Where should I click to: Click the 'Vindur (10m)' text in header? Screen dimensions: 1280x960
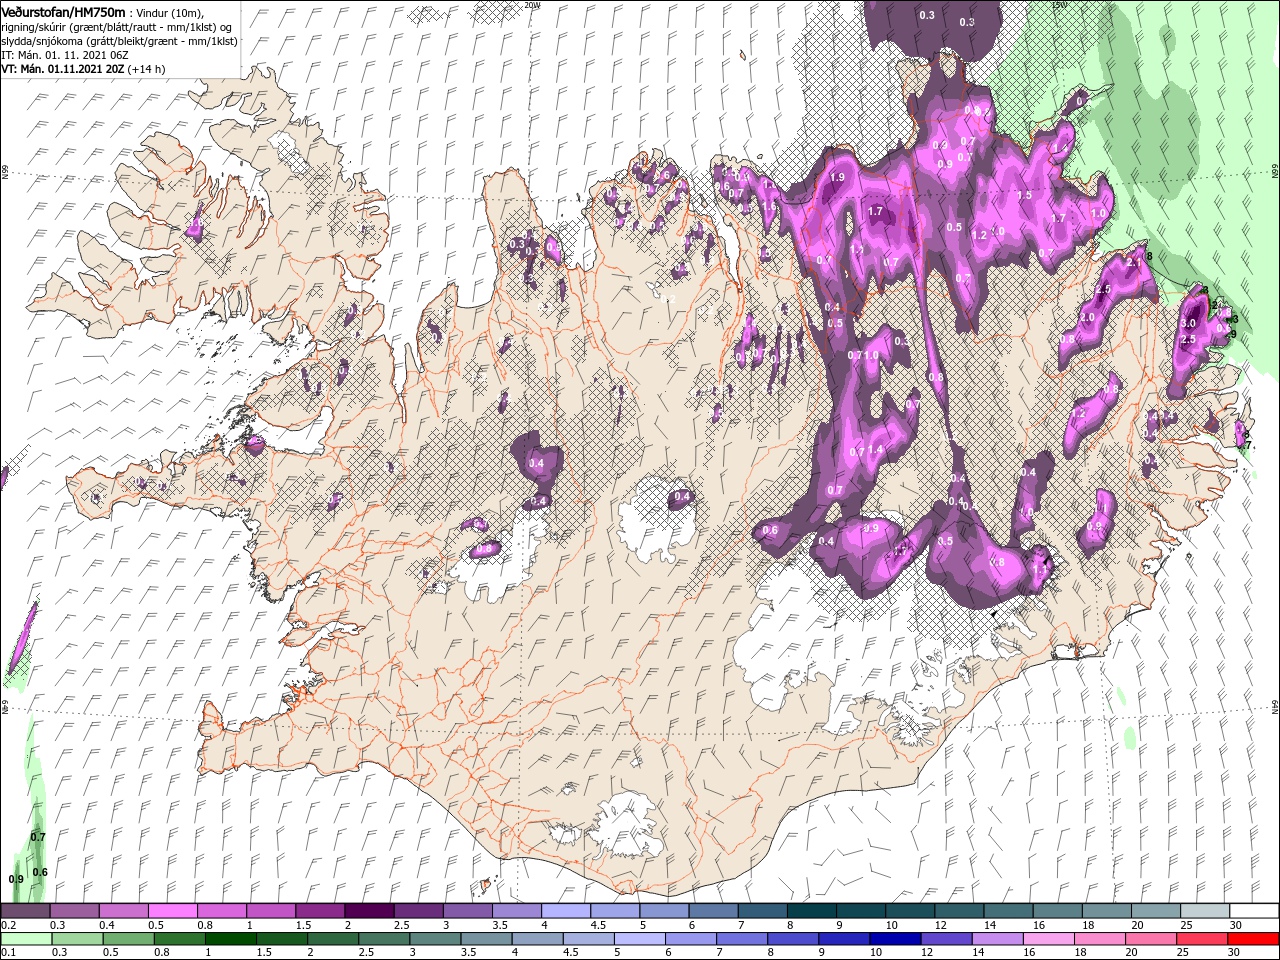pos(169,12)
